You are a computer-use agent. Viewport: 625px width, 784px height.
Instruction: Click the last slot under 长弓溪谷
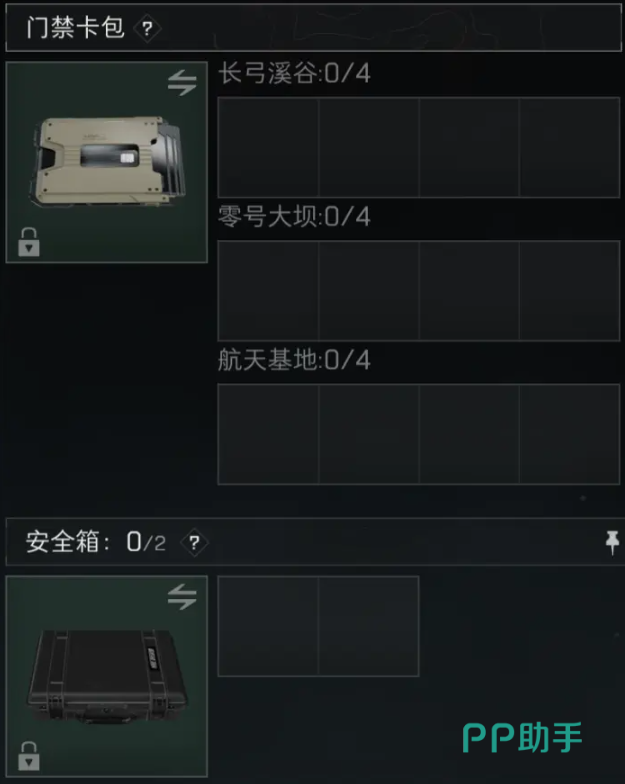570,148
